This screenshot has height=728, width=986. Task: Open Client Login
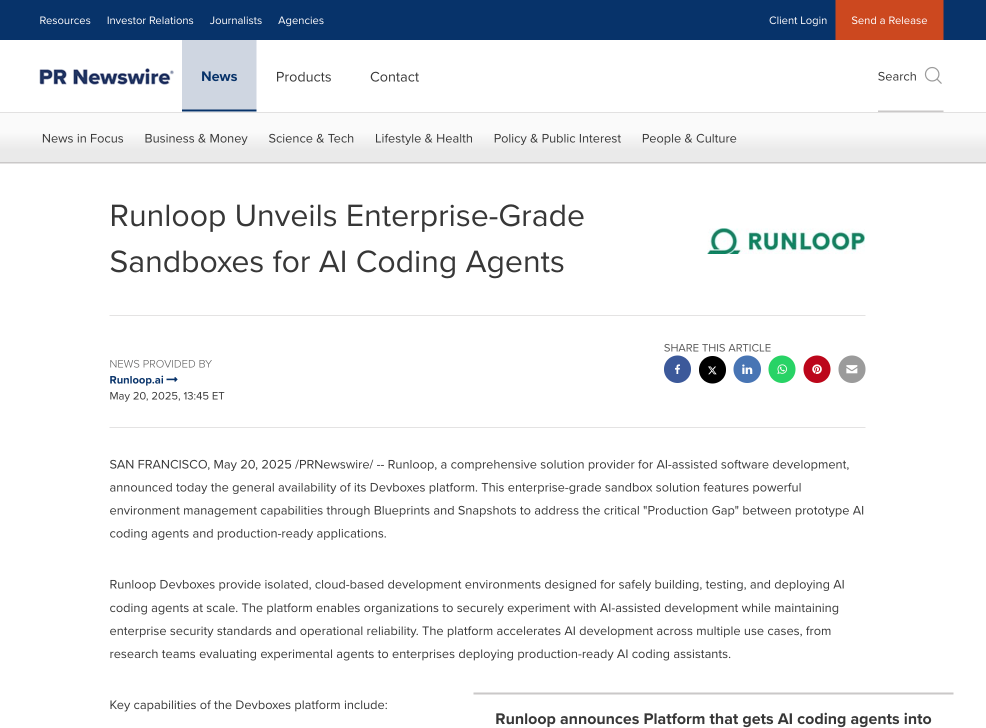tap(798, 19)
